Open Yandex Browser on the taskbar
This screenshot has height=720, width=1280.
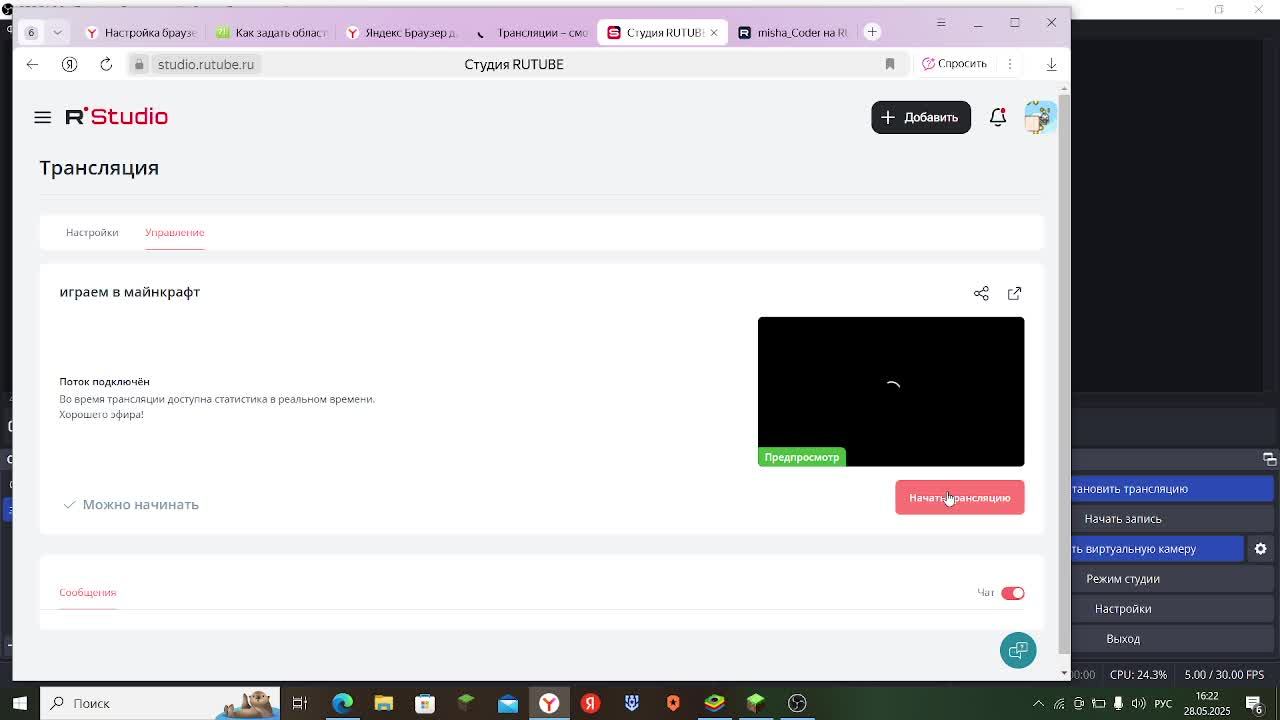(549, 703)
